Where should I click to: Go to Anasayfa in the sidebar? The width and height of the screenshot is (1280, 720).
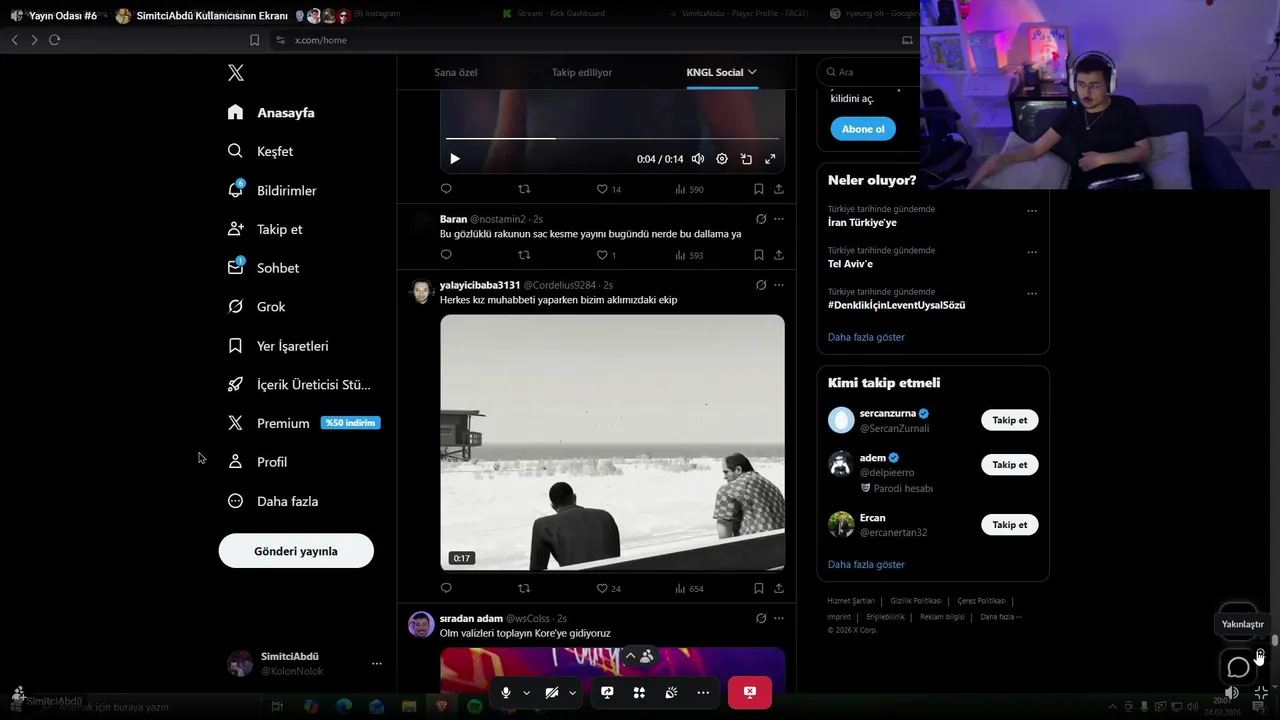pos(271,113)
